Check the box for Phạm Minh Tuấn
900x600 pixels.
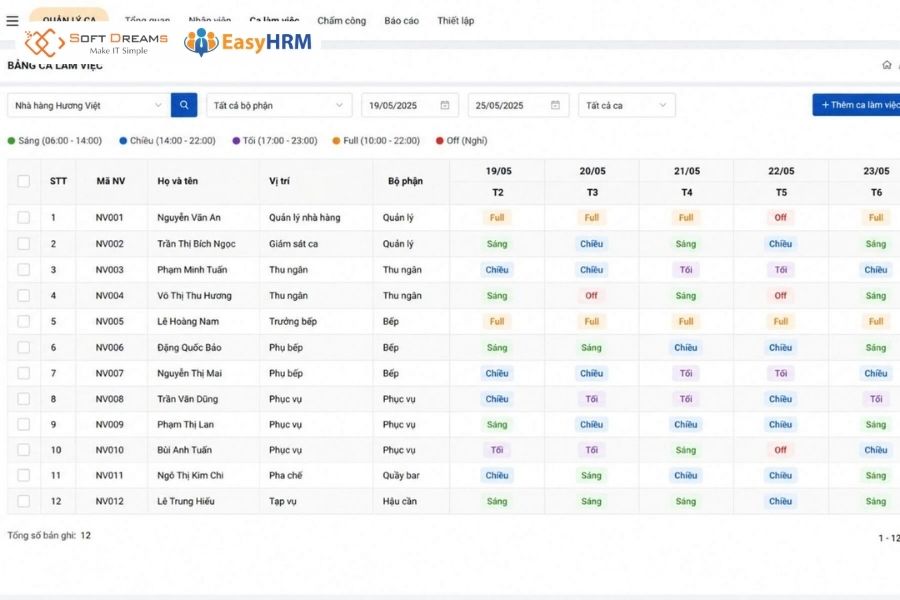point(24,269)
